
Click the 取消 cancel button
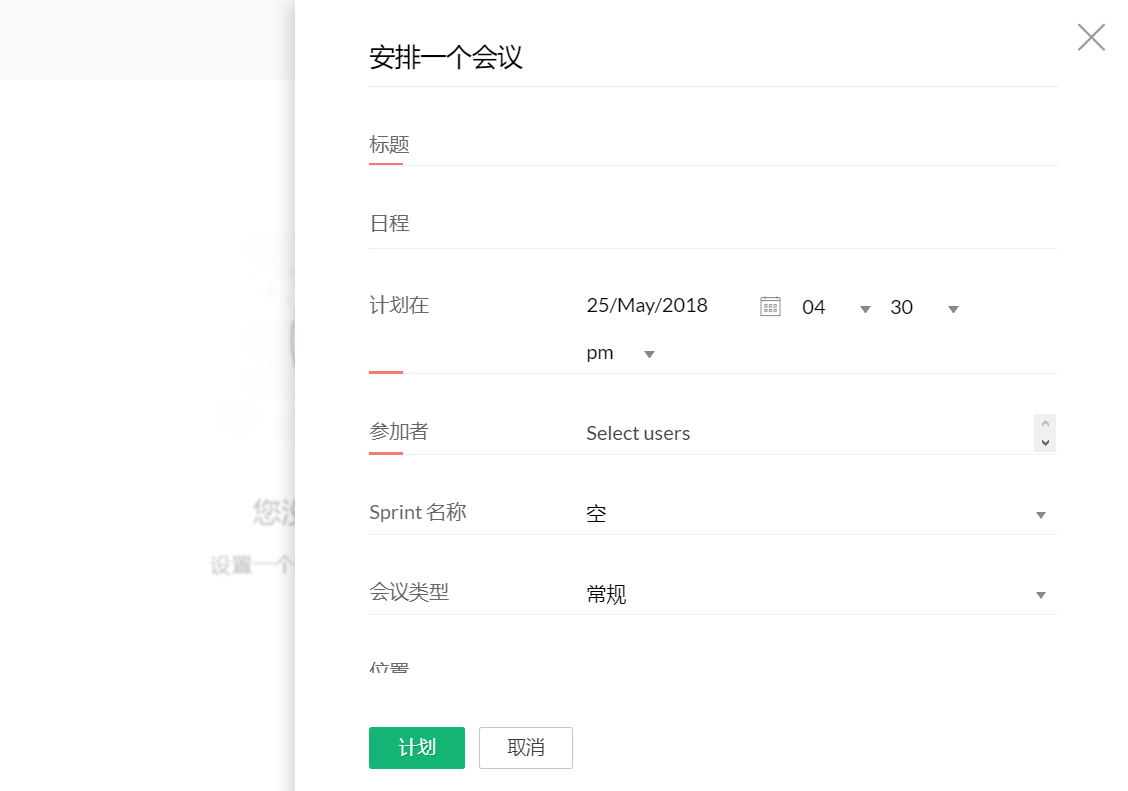click(x=526, y=748)
